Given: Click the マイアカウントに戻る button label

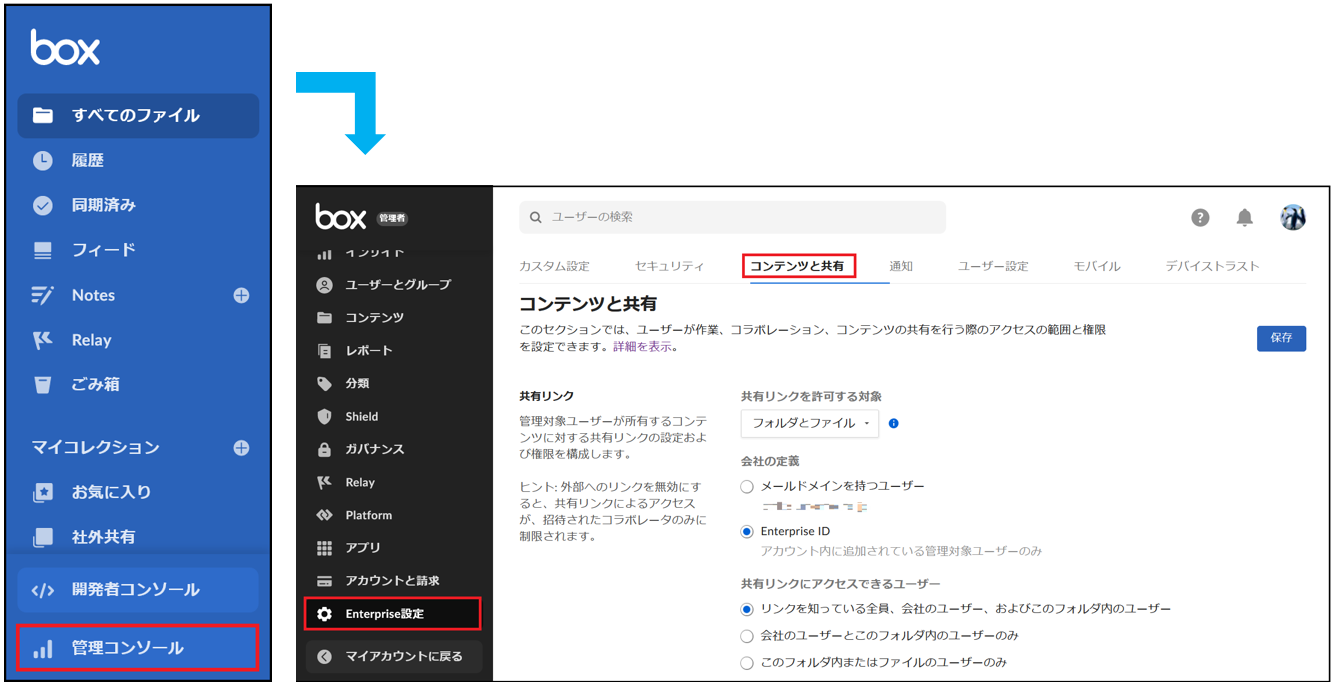Looking at the screenshot, I should [x=404, y=657].
